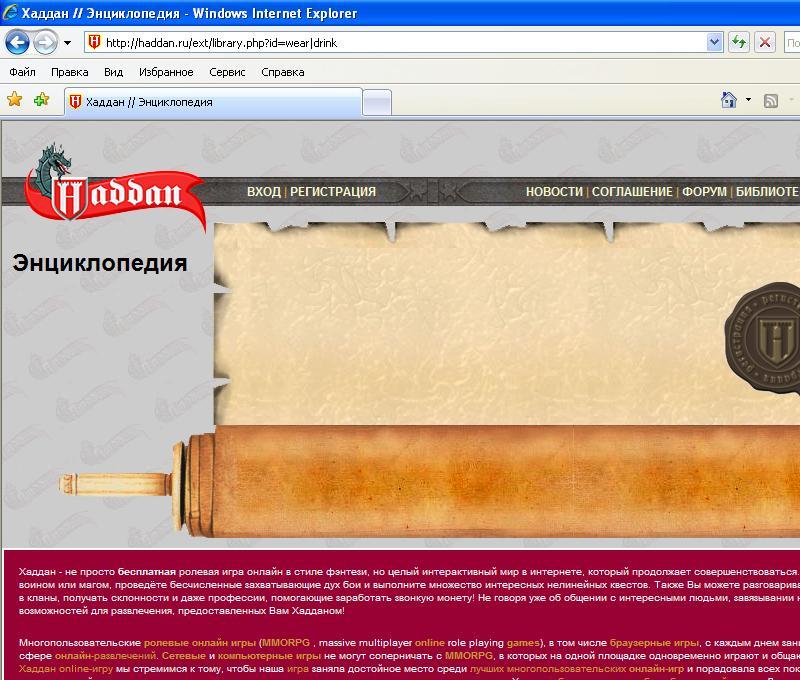This screenshot has height=680, width=800.
Task: Open the НОВОСТИ link
Action: (554, 192)
